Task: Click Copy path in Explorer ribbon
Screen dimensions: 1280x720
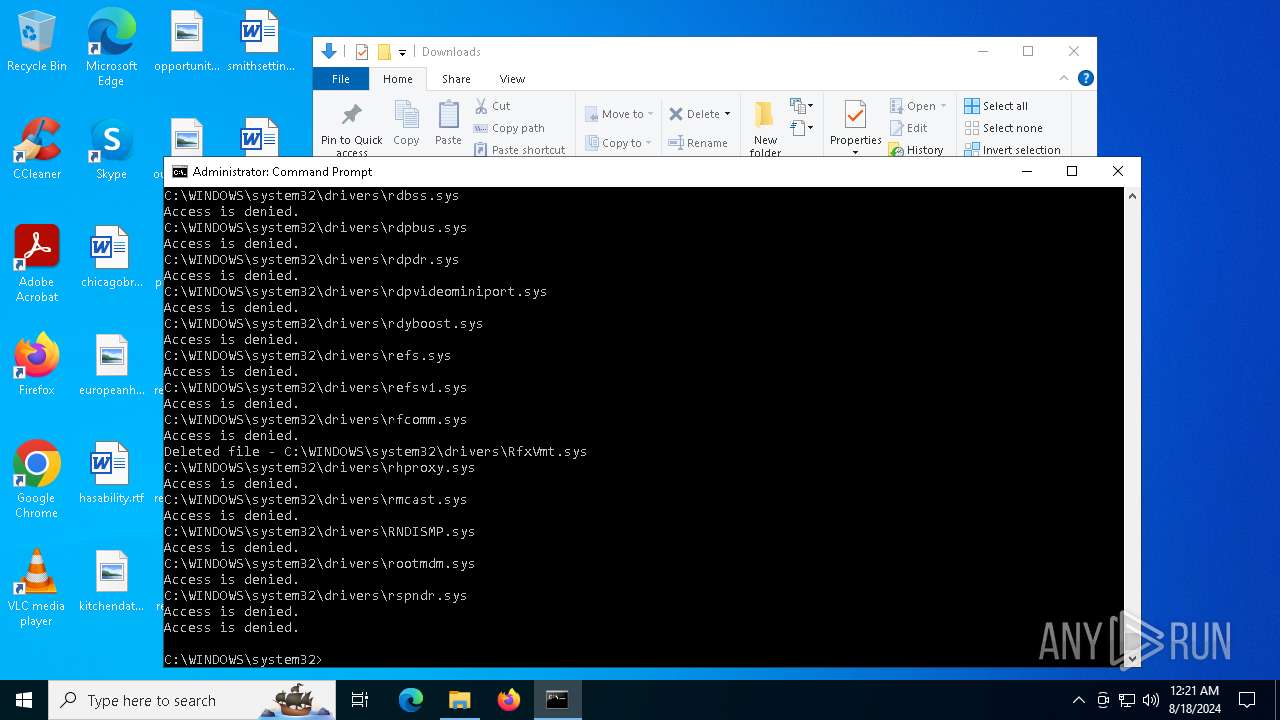Action: 509,128
